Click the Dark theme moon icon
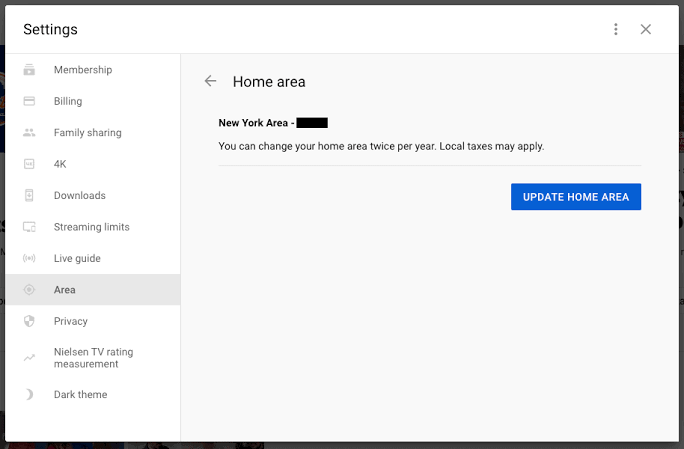This screenshot has width=684, height=449. click(29, 394)
